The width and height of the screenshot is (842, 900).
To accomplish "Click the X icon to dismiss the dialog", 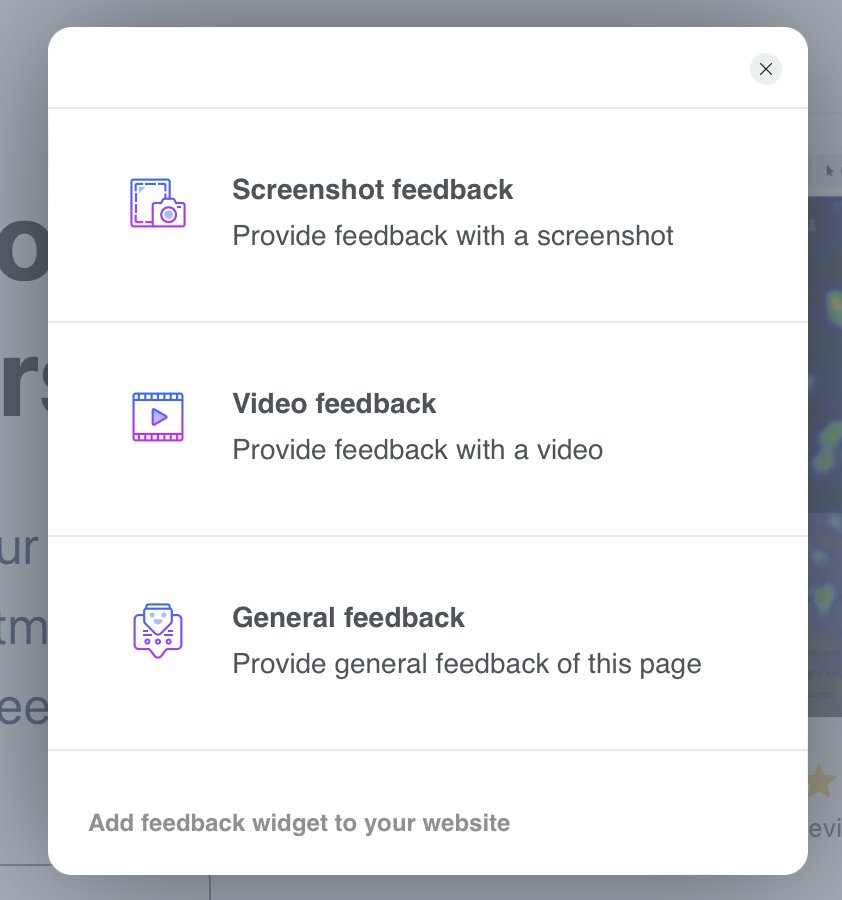I will 765,69.
